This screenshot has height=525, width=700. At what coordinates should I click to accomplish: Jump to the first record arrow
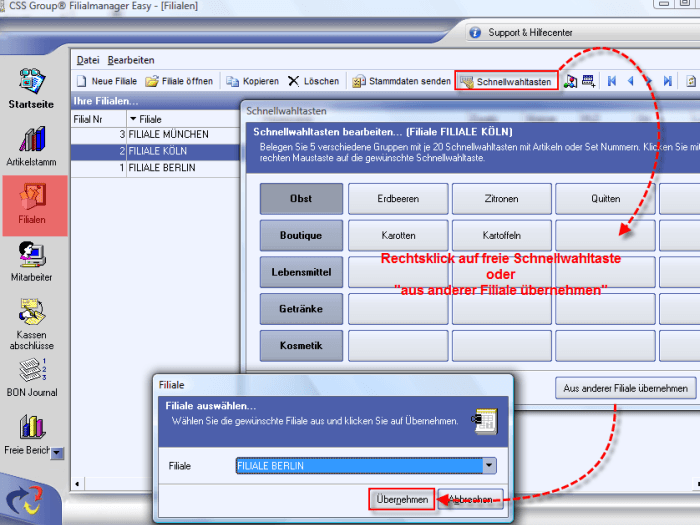pyautogui.click(x=612, y=81)
